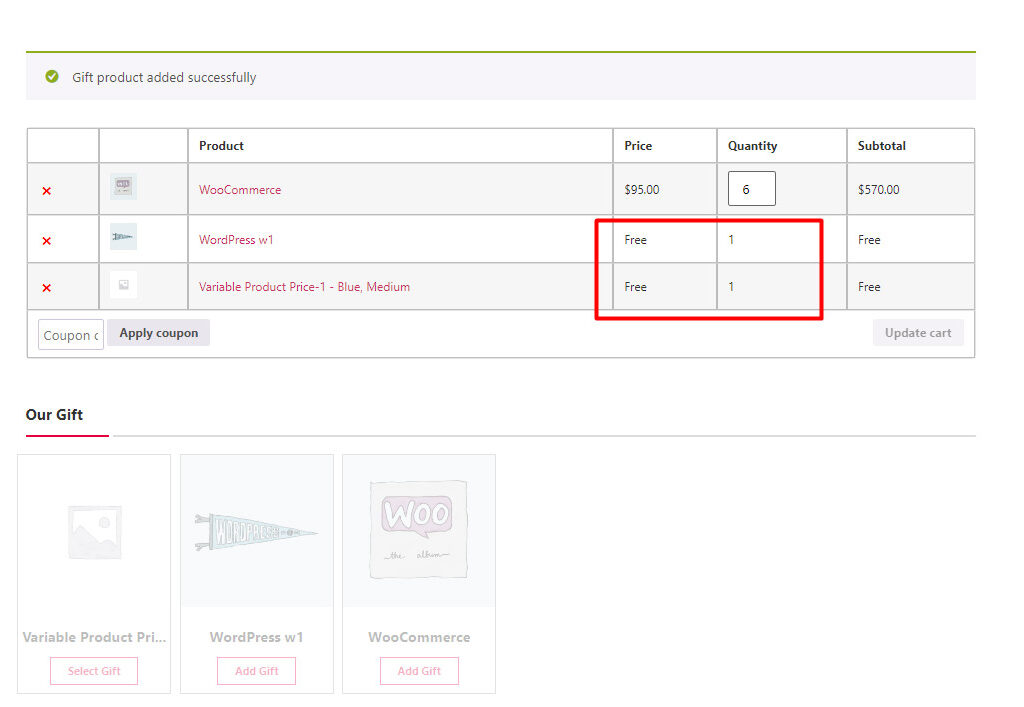
Task: Click the WordPress pennant image under Our Gift
Action: pos(256,531)
